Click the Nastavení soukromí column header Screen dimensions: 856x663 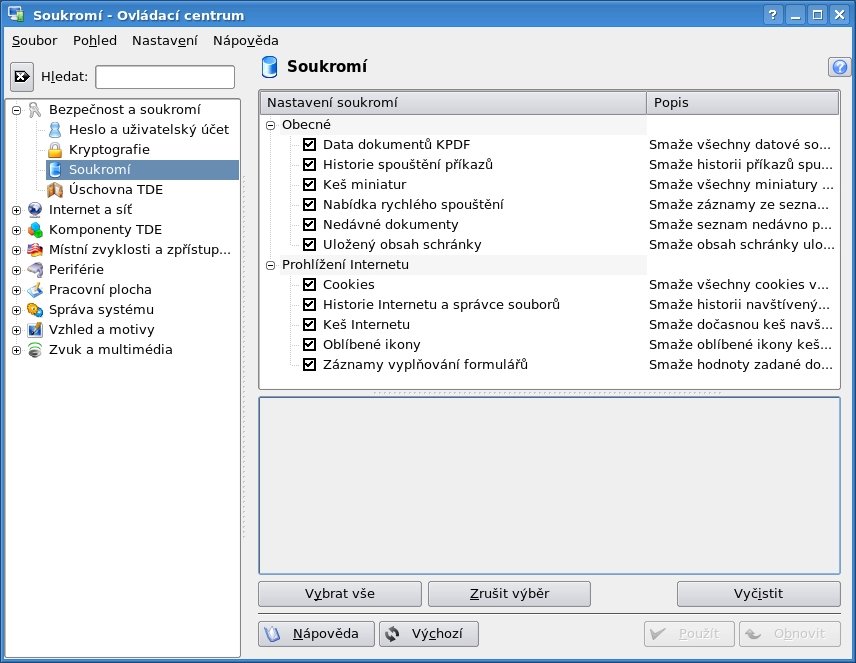pyautogui.click(x=453, y=103)
